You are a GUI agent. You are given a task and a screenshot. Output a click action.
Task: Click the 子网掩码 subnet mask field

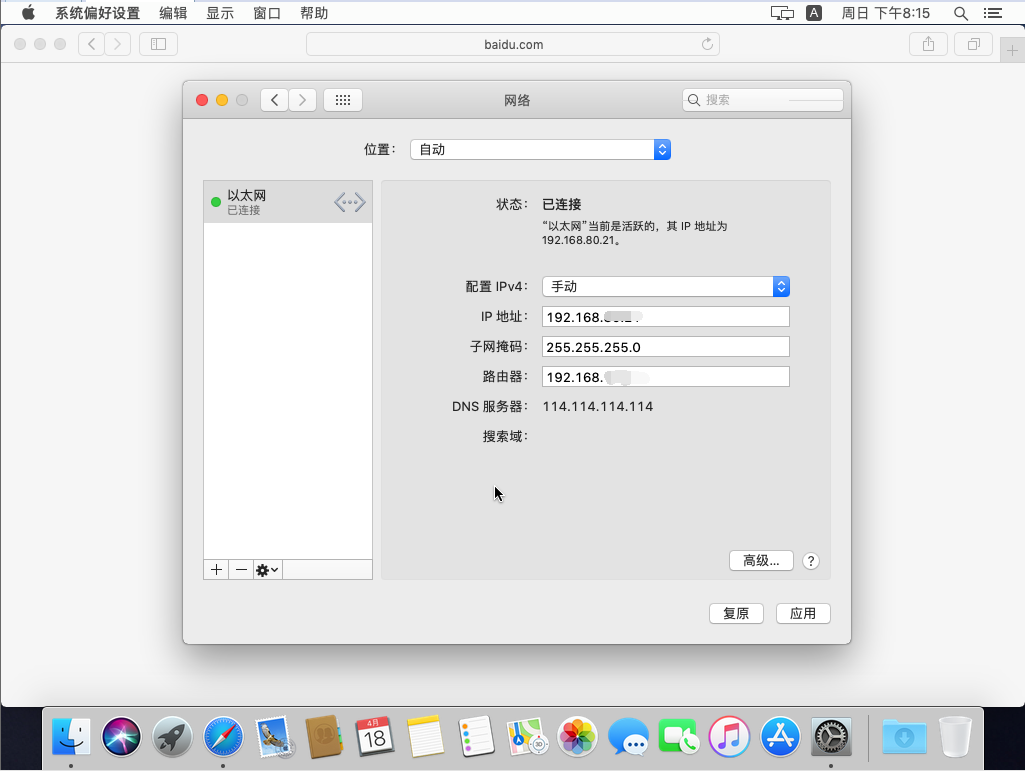pyautogui.click(x=665, y=347)
